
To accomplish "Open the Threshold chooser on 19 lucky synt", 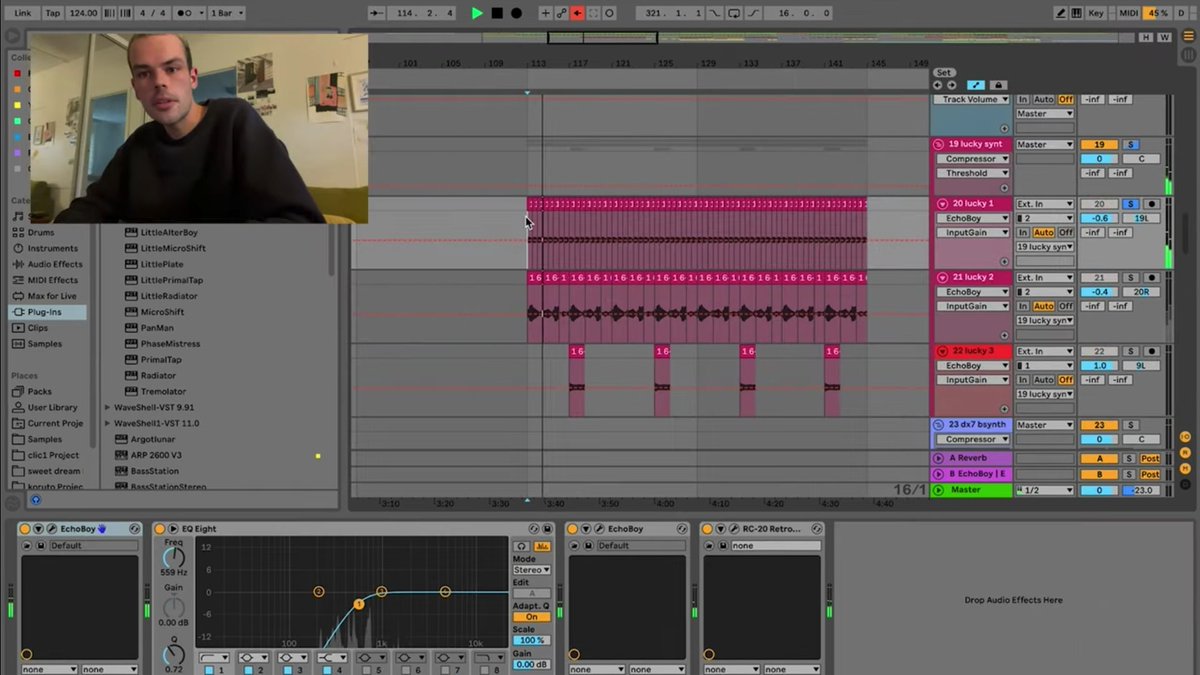I will pos(972,173).
